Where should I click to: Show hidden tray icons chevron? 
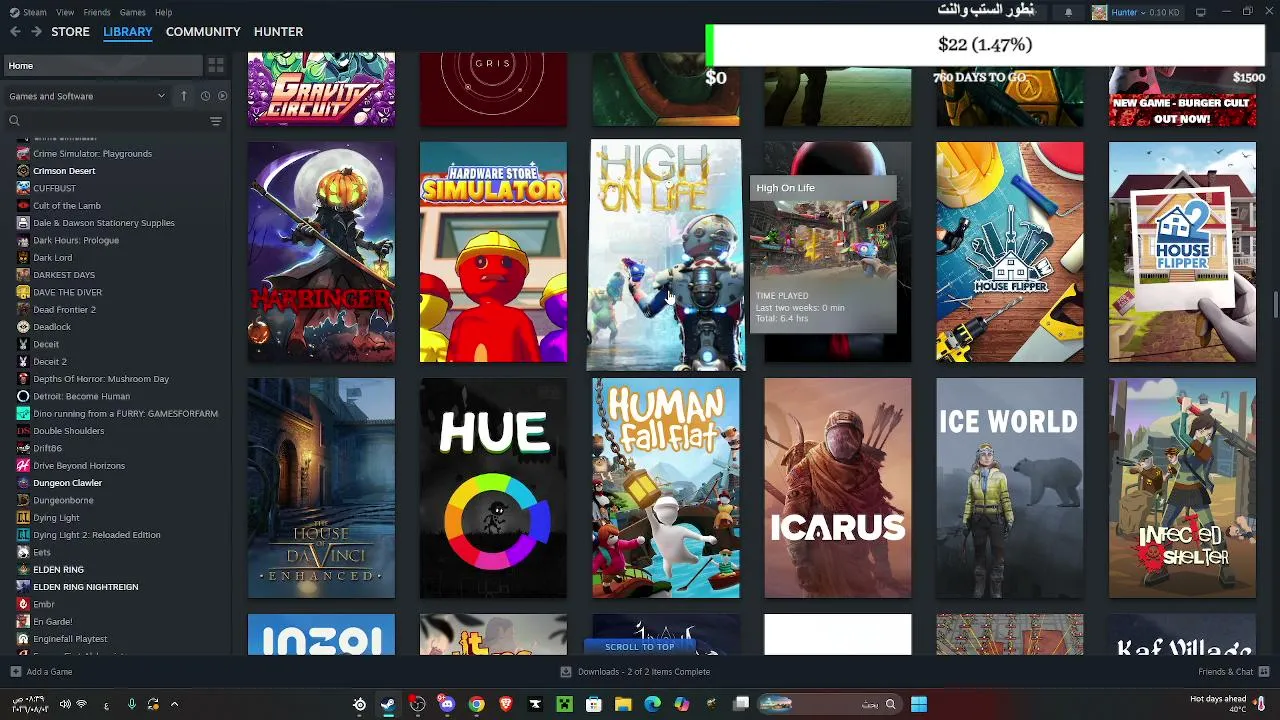click(x=174, y=704)
